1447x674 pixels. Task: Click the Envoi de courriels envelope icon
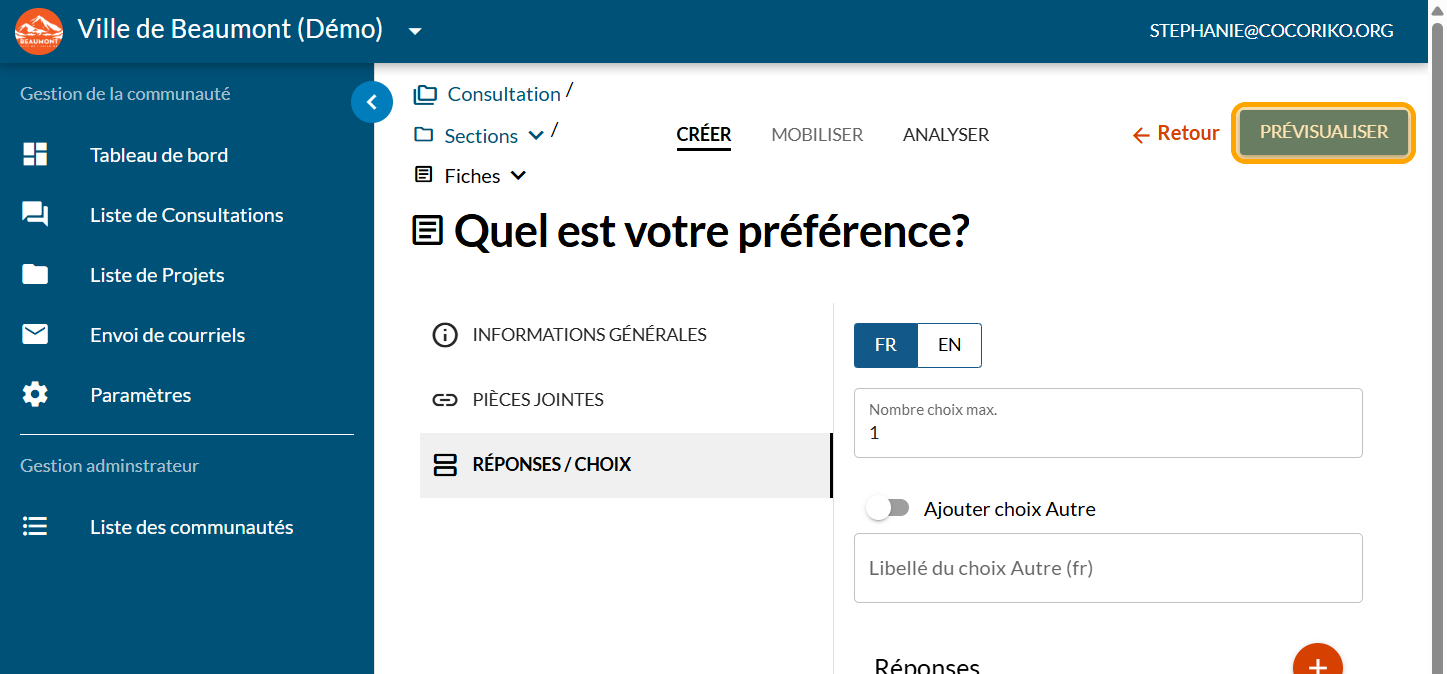tap(35, 335)
